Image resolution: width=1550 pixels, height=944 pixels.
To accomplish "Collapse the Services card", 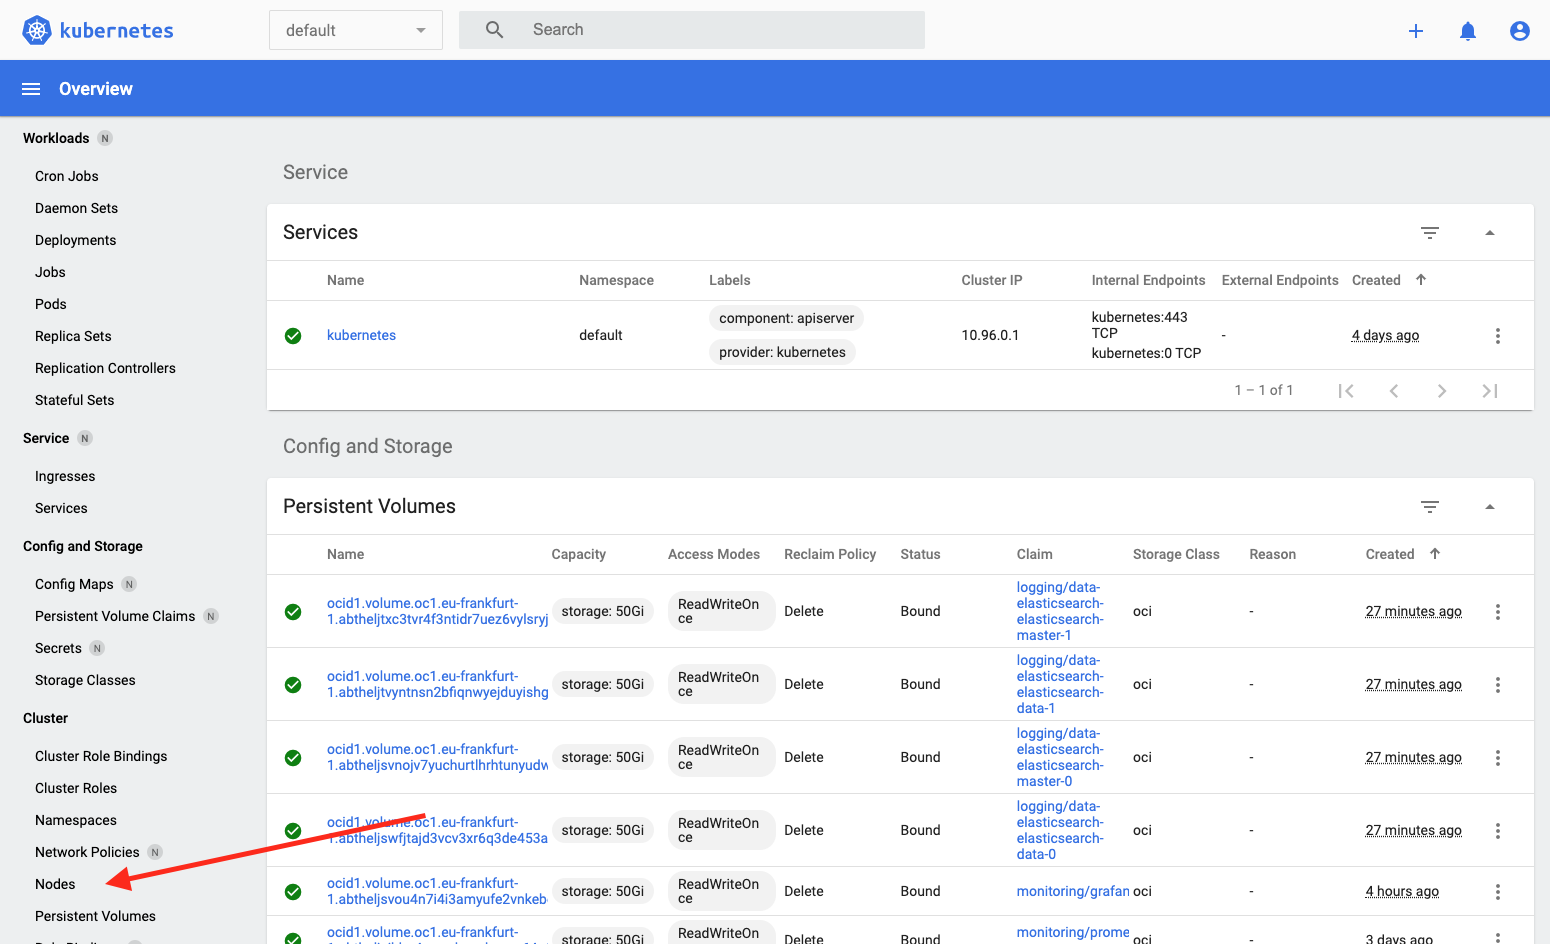I will click(x=1490, y=233).
